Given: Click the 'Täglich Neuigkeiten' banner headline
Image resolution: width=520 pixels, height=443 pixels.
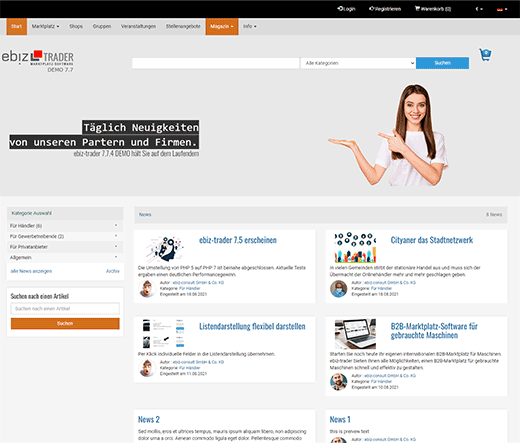Looking at the screenshot, I should click(141, 127).
